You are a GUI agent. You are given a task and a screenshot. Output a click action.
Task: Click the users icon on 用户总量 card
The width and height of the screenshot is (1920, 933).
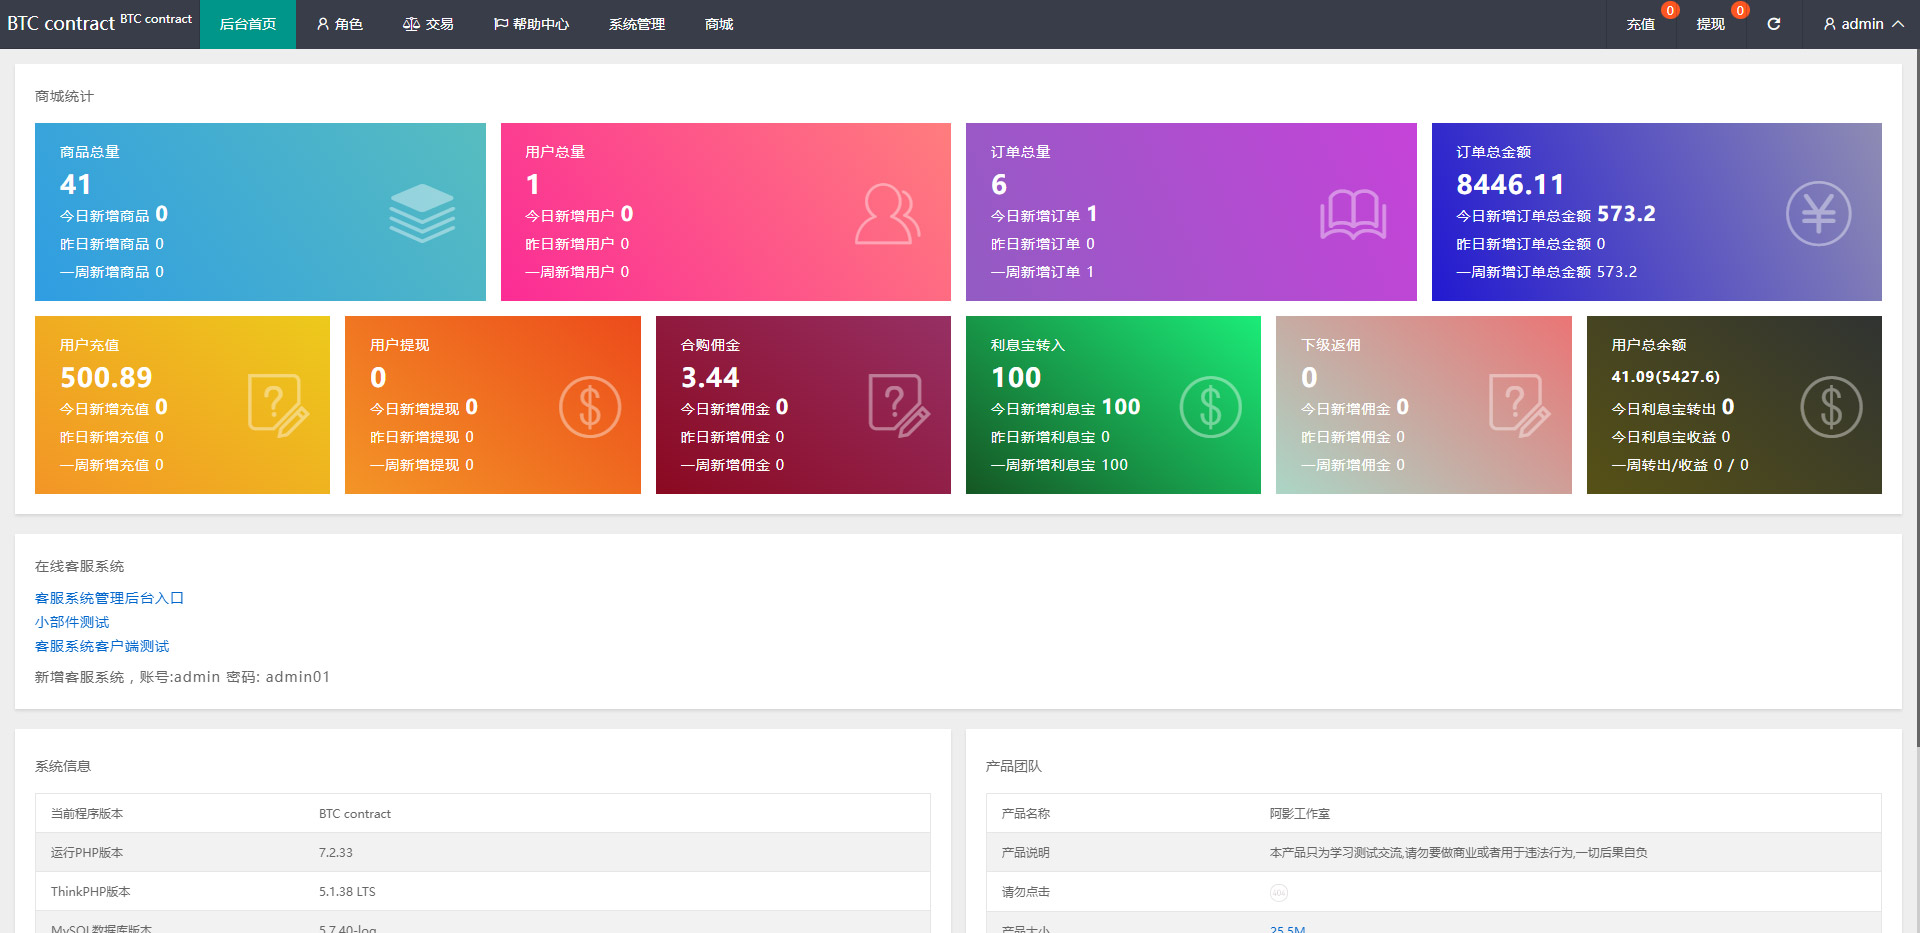887,213
